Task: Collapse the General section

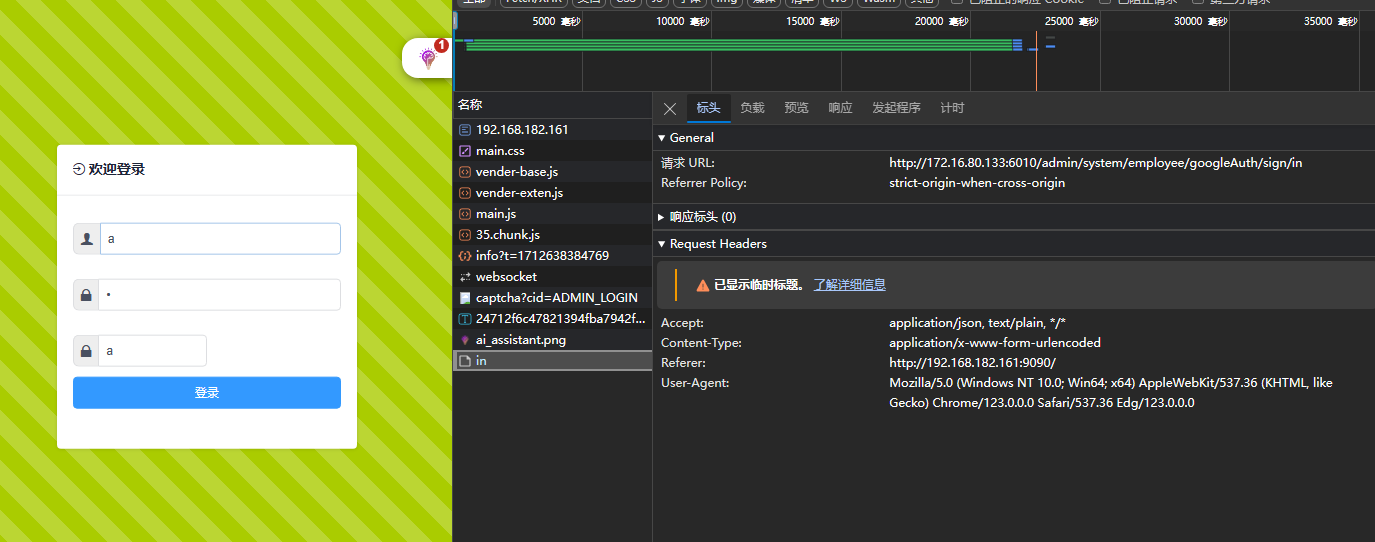Action: coord(662,138)
